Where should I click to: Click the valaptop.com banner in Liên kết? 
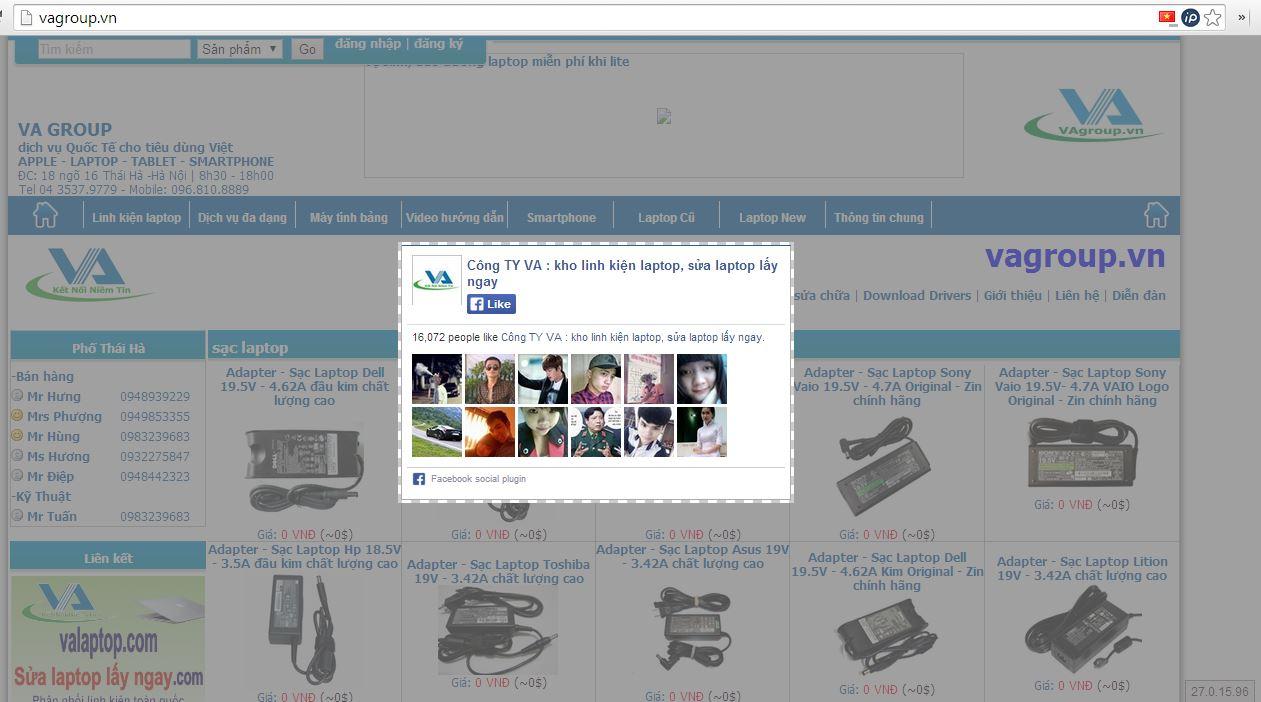coord(108,638)
